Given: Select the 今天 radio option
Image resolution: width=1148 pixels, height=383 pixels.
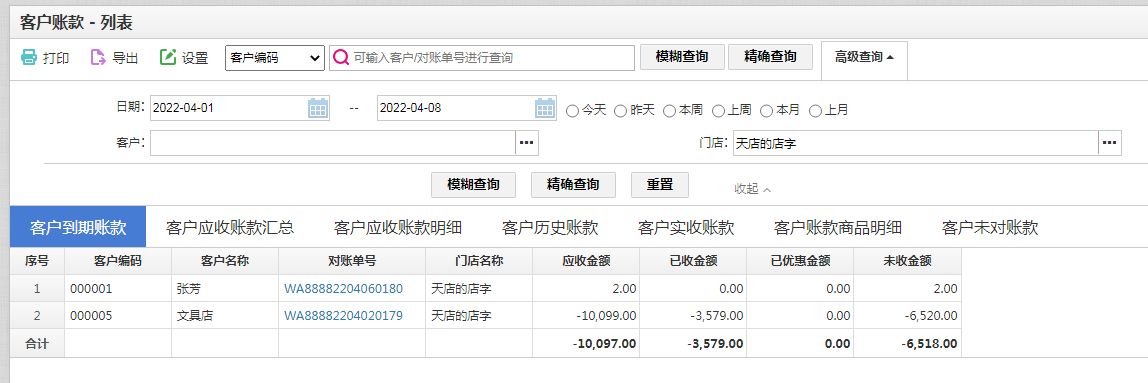Looking at the screenshot, I should click(x=573, y=111).
